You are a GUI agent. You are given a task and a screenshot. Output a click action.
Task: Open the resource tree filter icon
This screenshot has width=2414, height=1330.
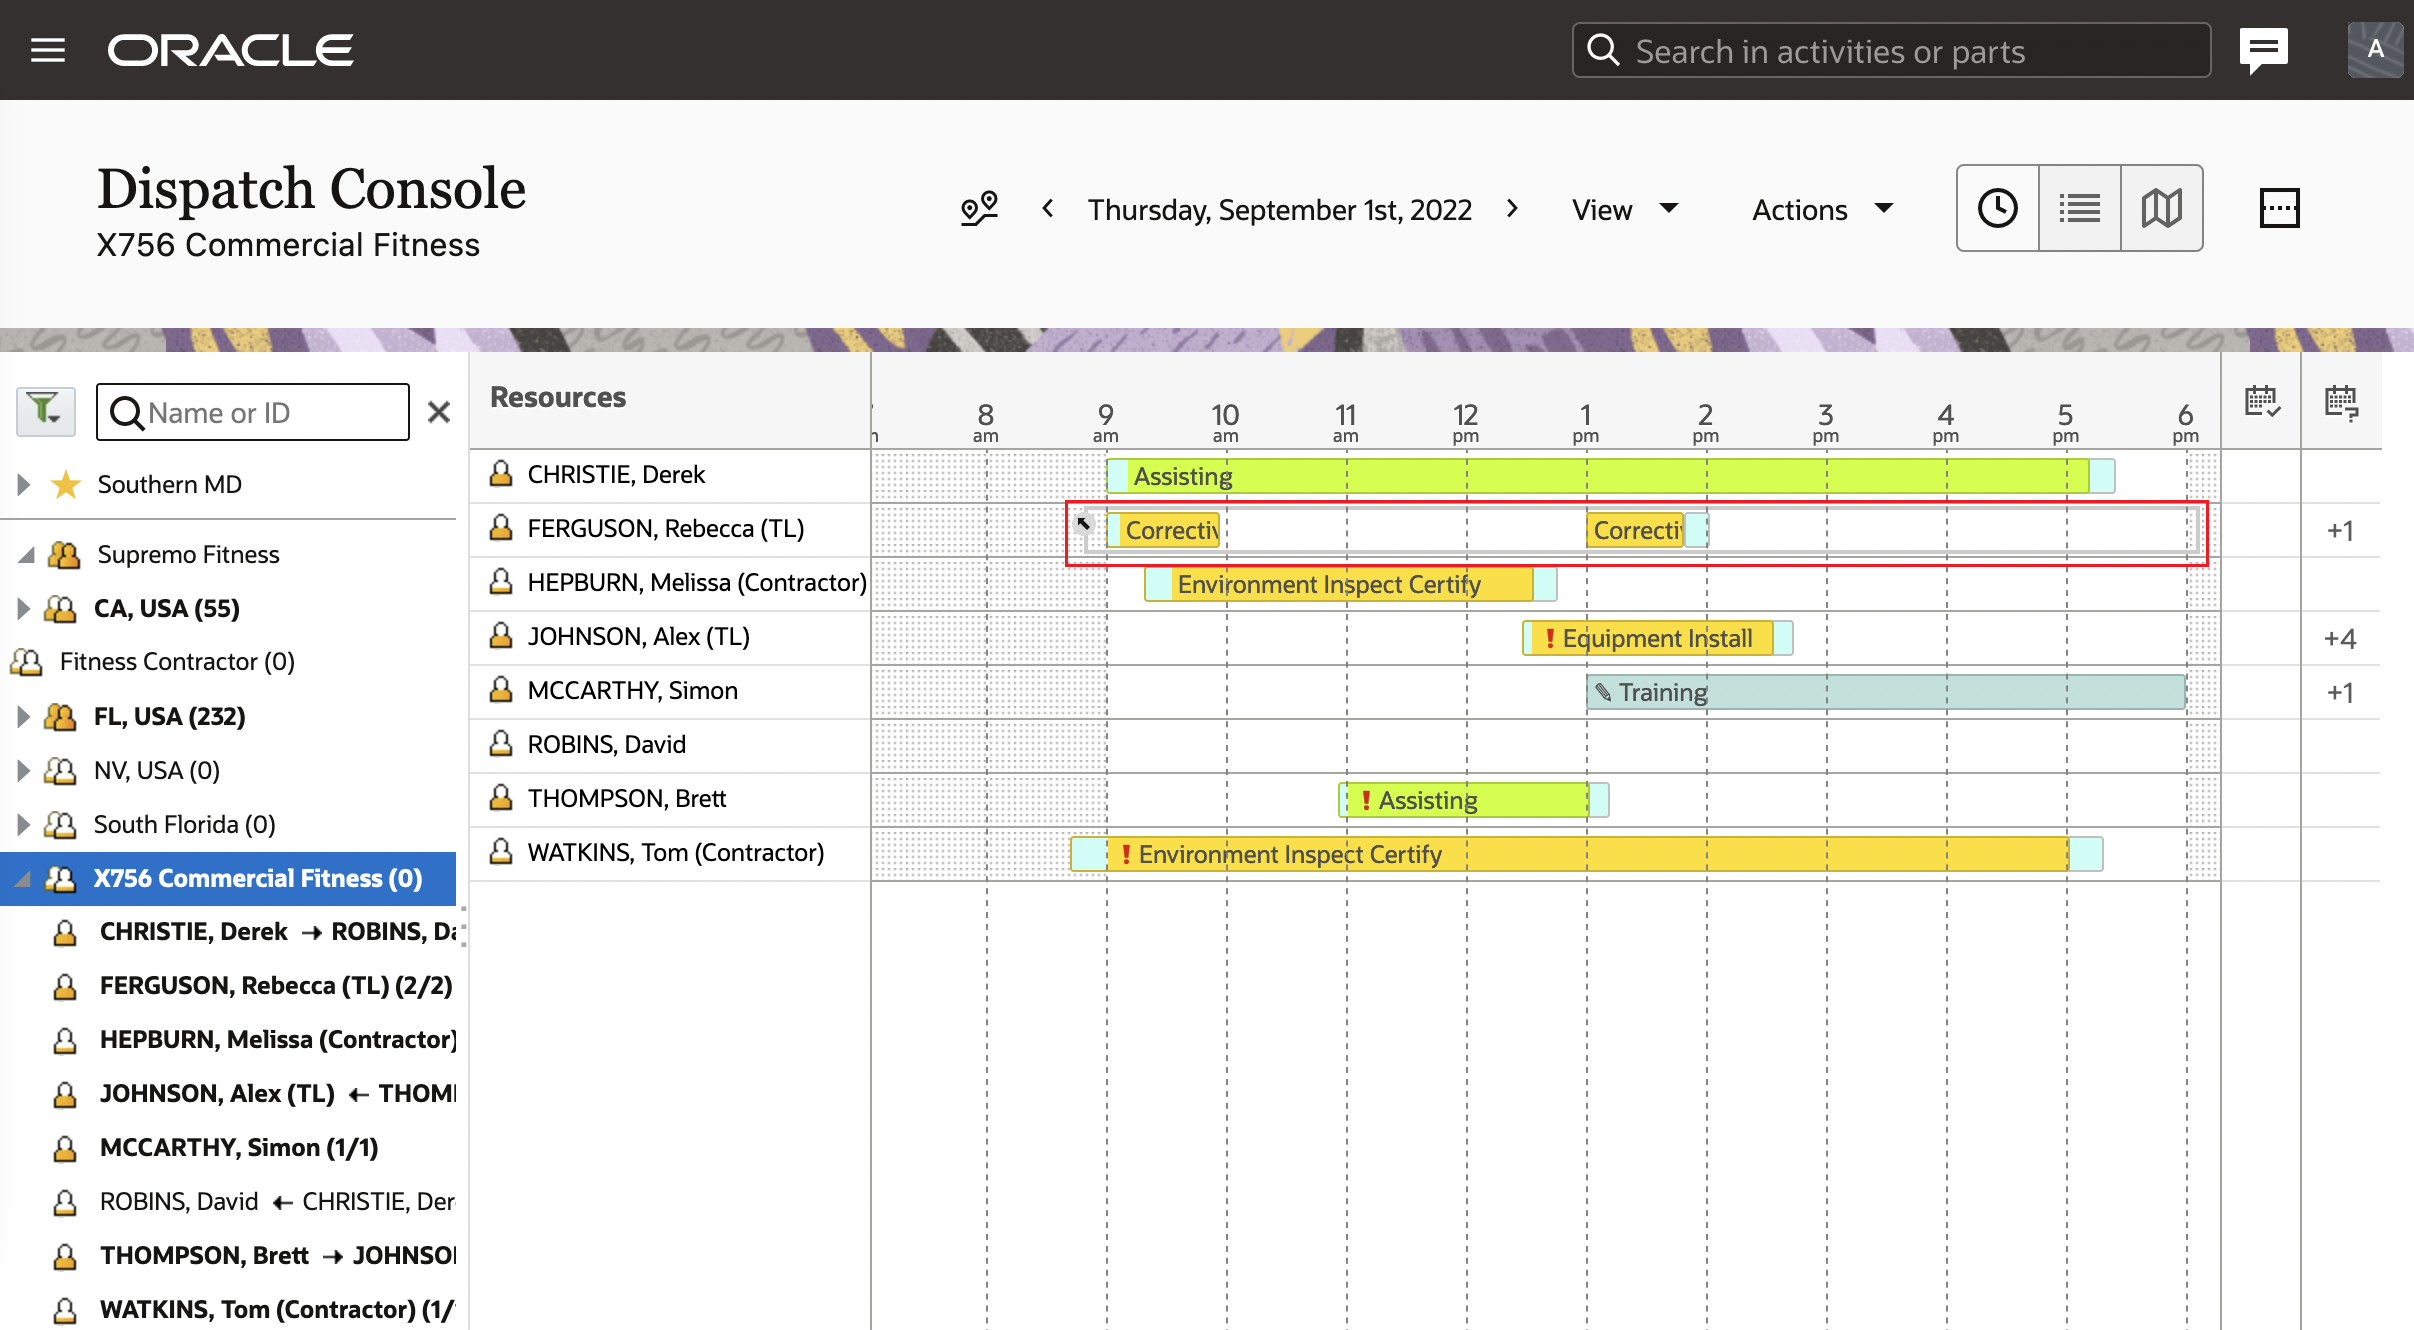click(45, 411)
